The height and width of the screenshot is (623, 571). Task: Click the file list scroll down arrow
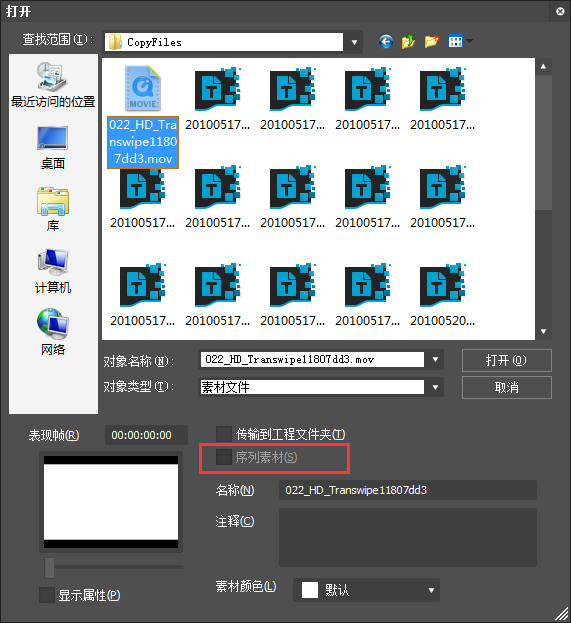543,331
